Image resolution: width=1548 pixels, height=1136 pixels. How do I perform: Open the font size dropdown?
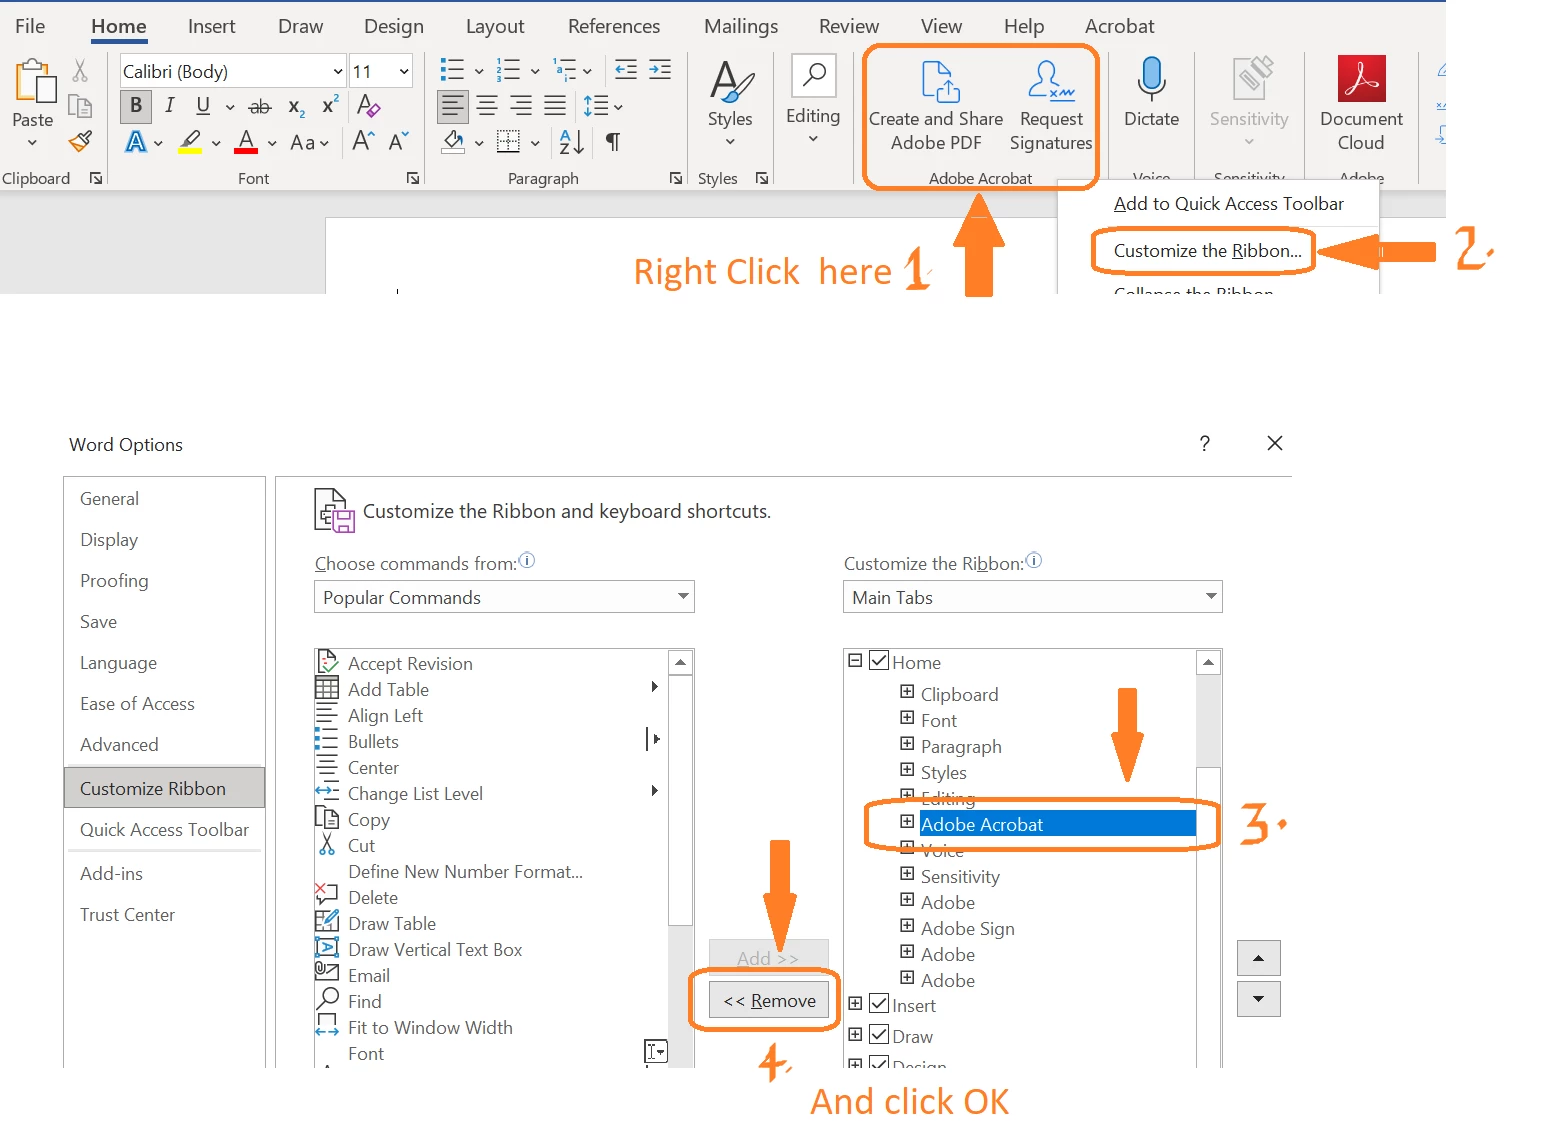click(x=404, y=71)
